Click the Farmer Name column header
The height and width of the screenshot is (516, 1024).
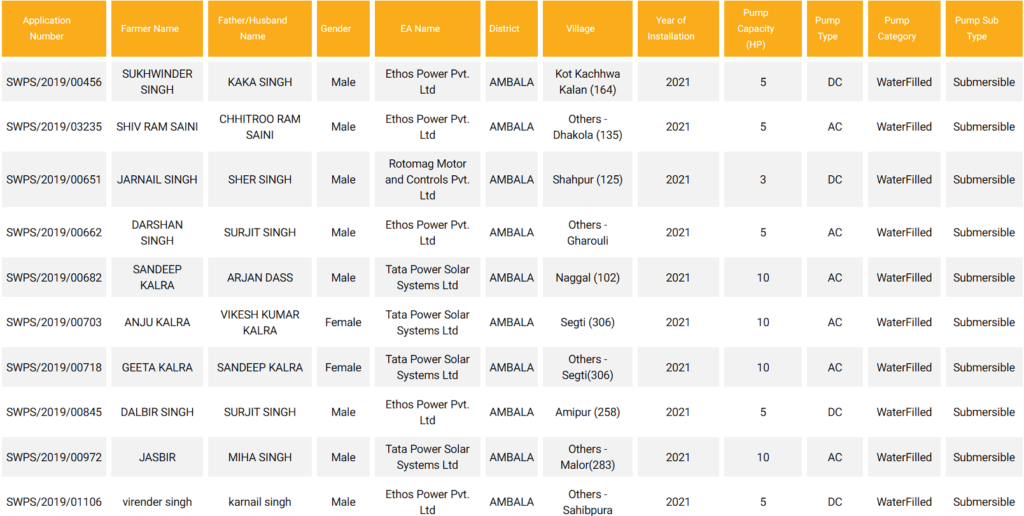(157, 29)
